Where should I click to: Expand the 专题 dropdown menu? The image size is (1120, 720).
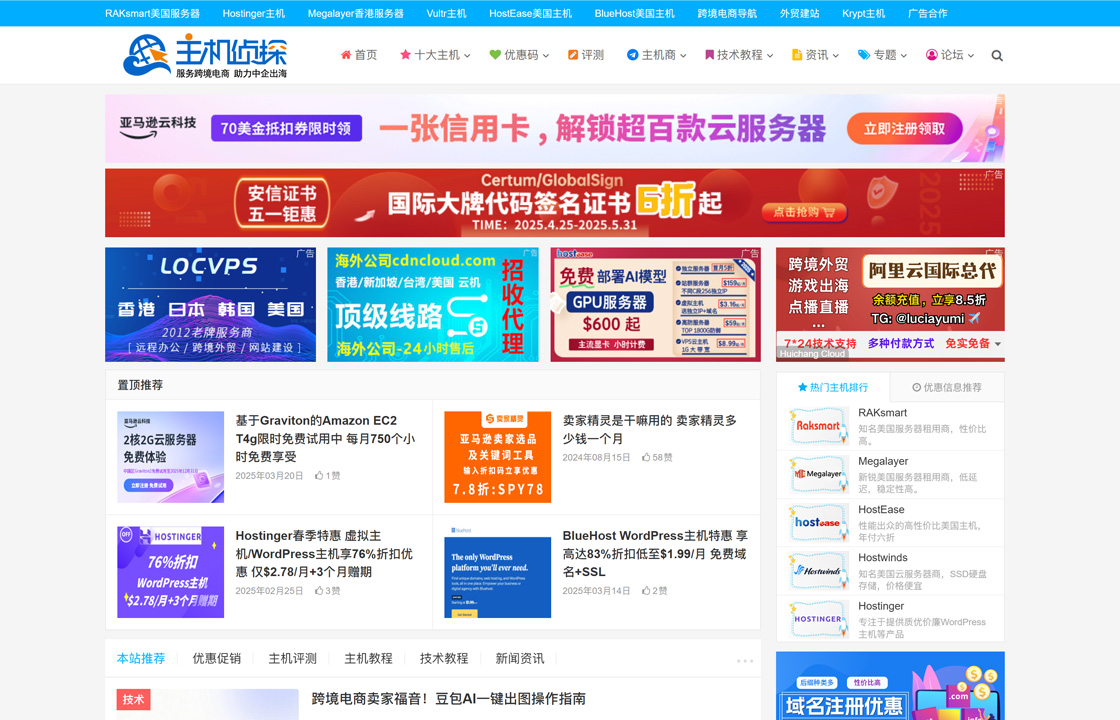(x=904, y=56)
